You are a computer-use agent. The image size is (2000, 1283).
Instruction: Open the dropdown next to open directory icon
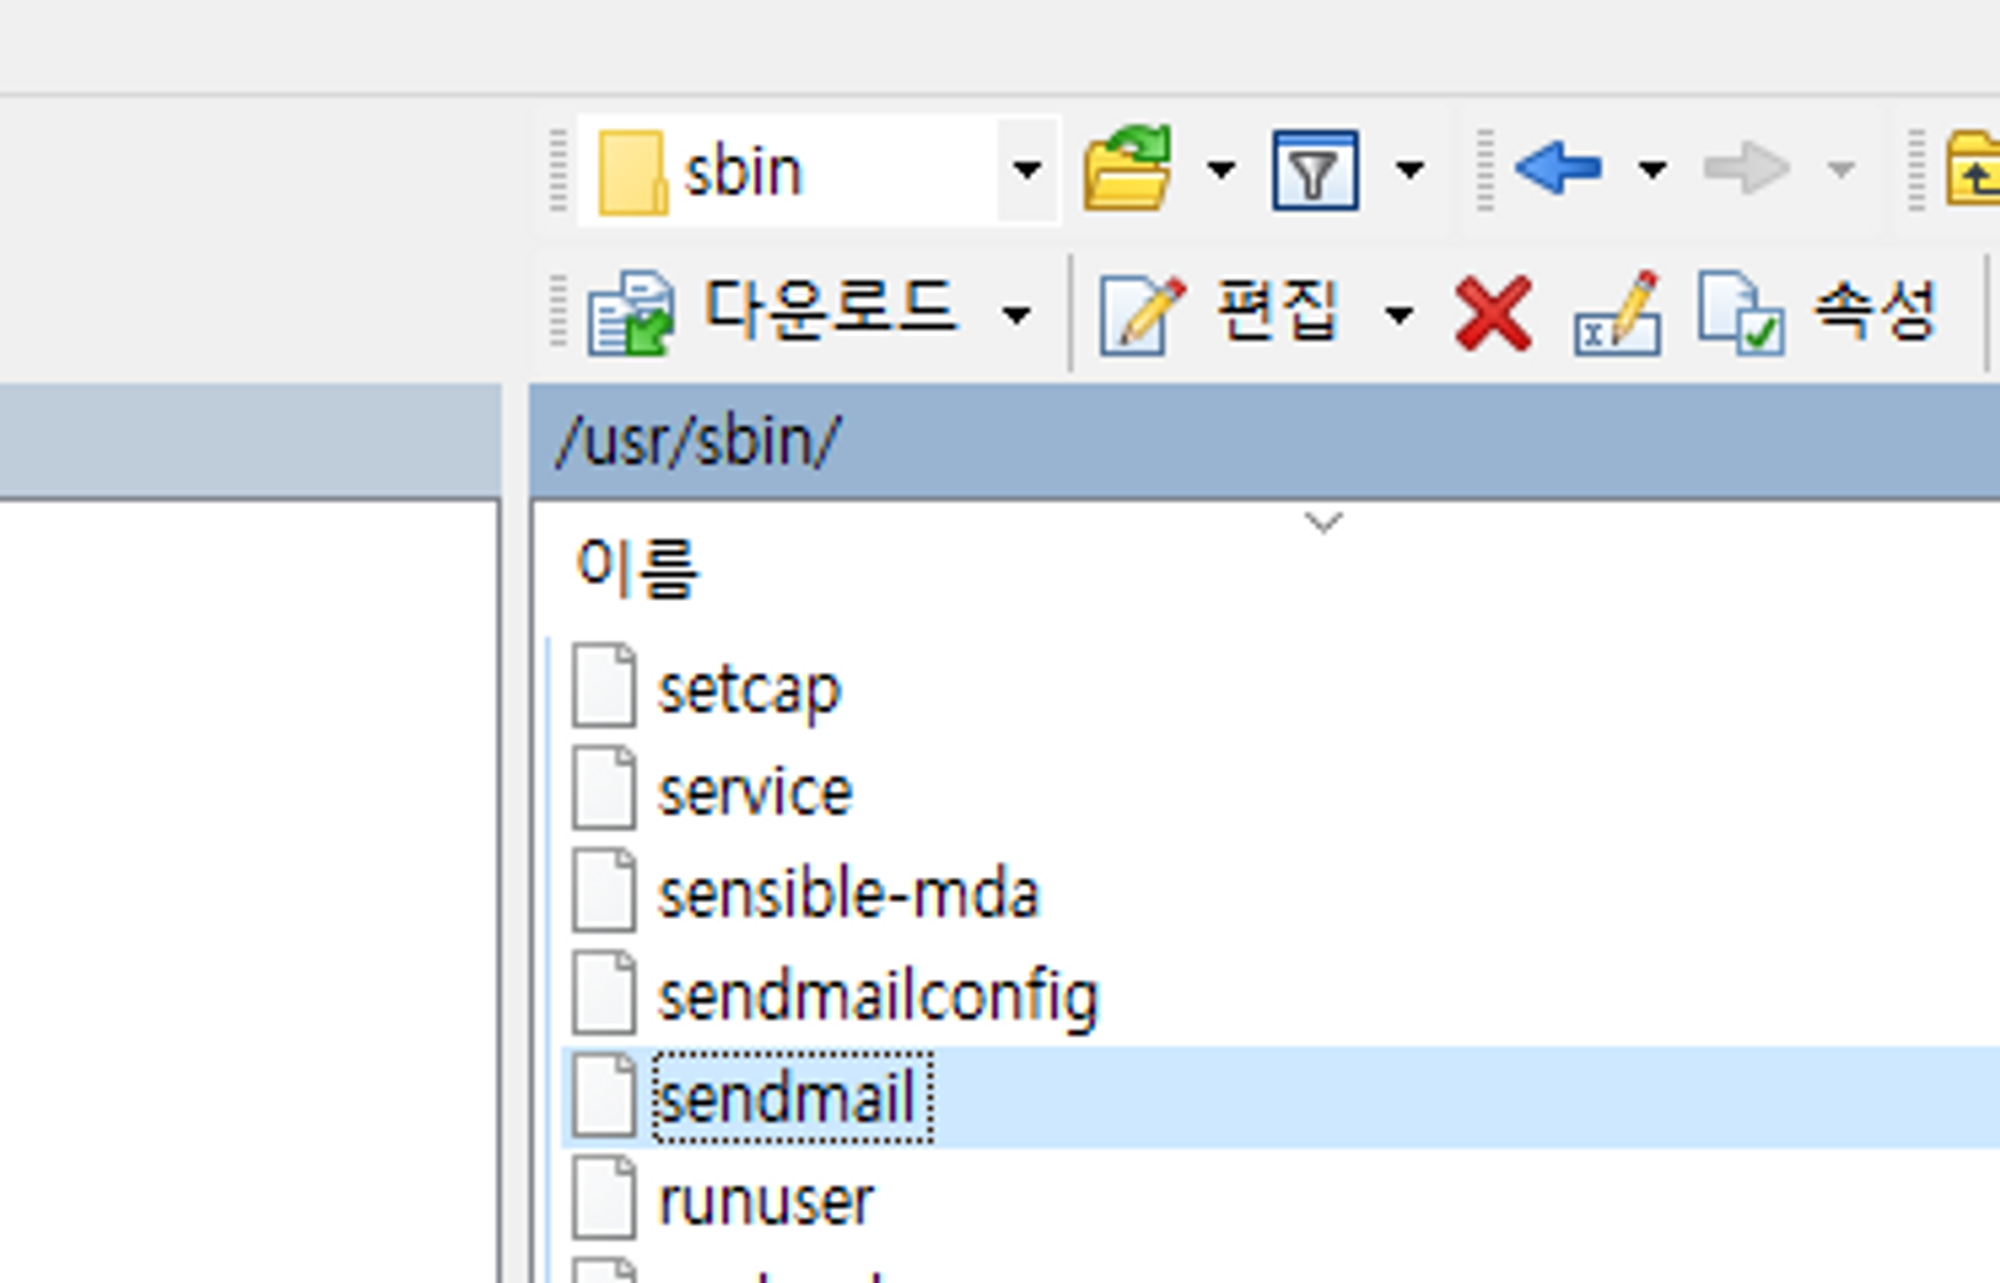(1221, 170)
